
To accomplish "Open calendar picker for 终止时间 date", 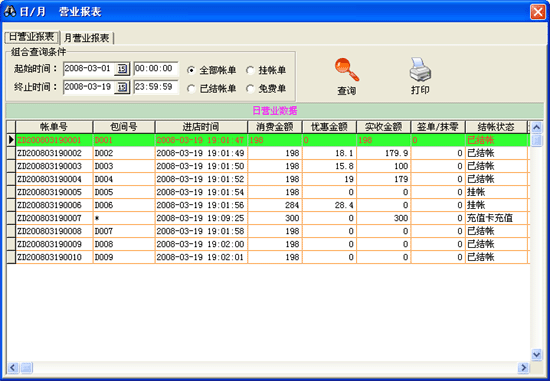I will click(122, 87).
